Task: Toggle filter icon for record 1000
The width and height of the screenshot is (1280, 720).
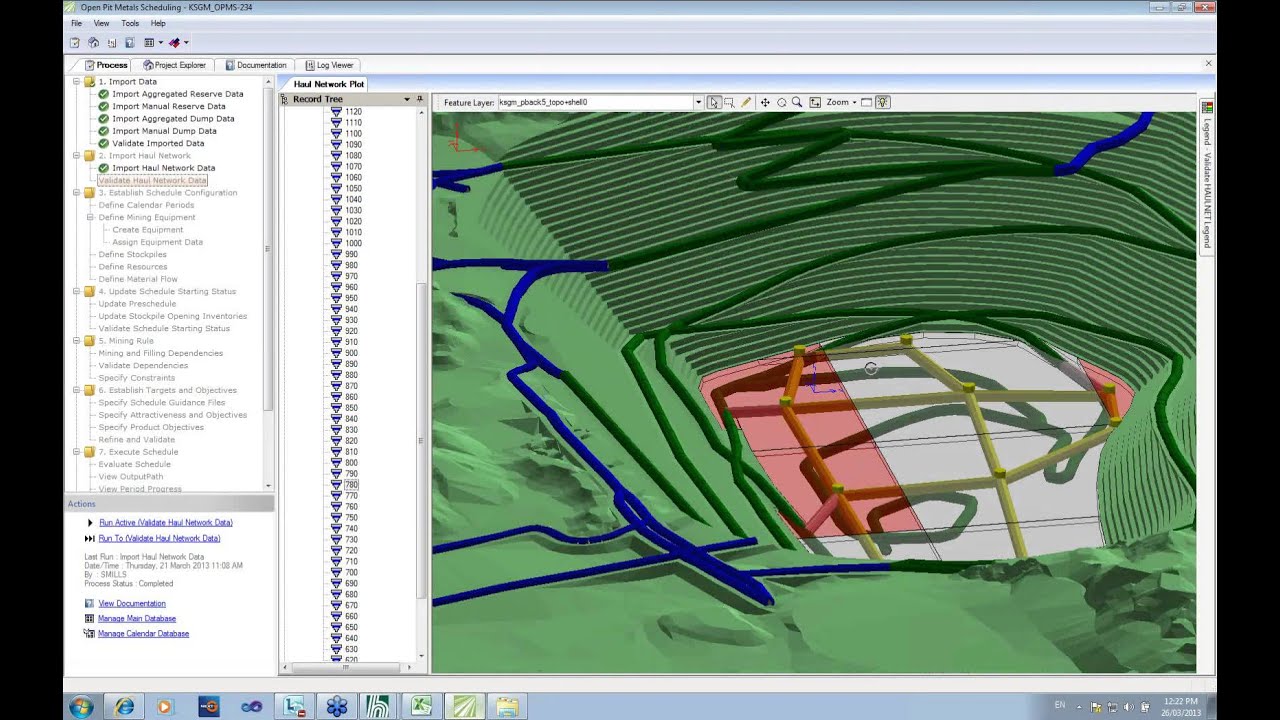Action: tap(337, 243)
